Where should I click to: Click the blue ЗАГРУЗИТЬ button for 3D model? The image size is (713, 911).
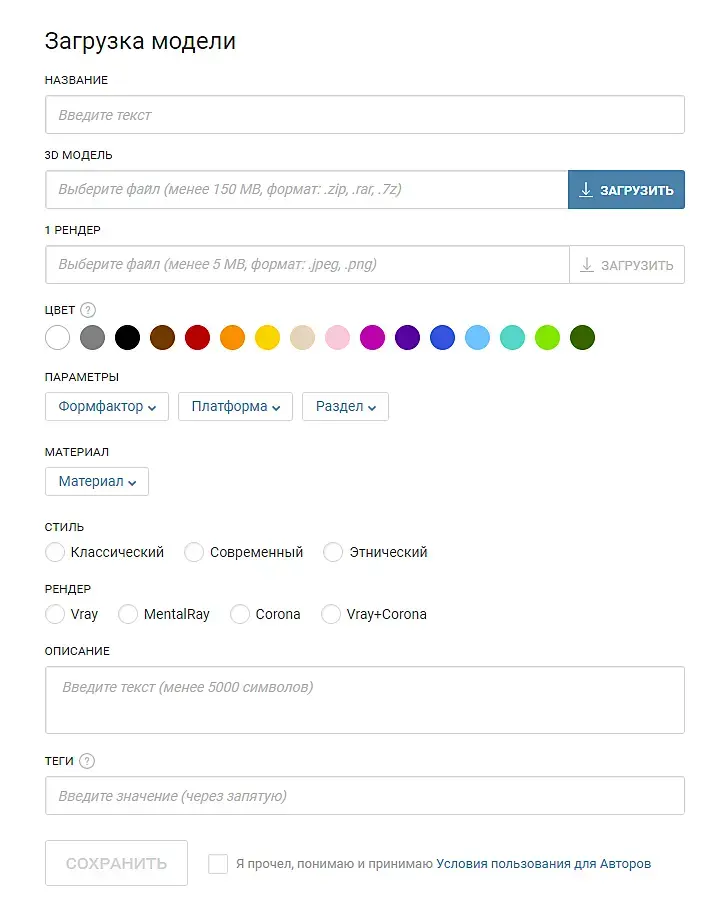pos(626,190)
